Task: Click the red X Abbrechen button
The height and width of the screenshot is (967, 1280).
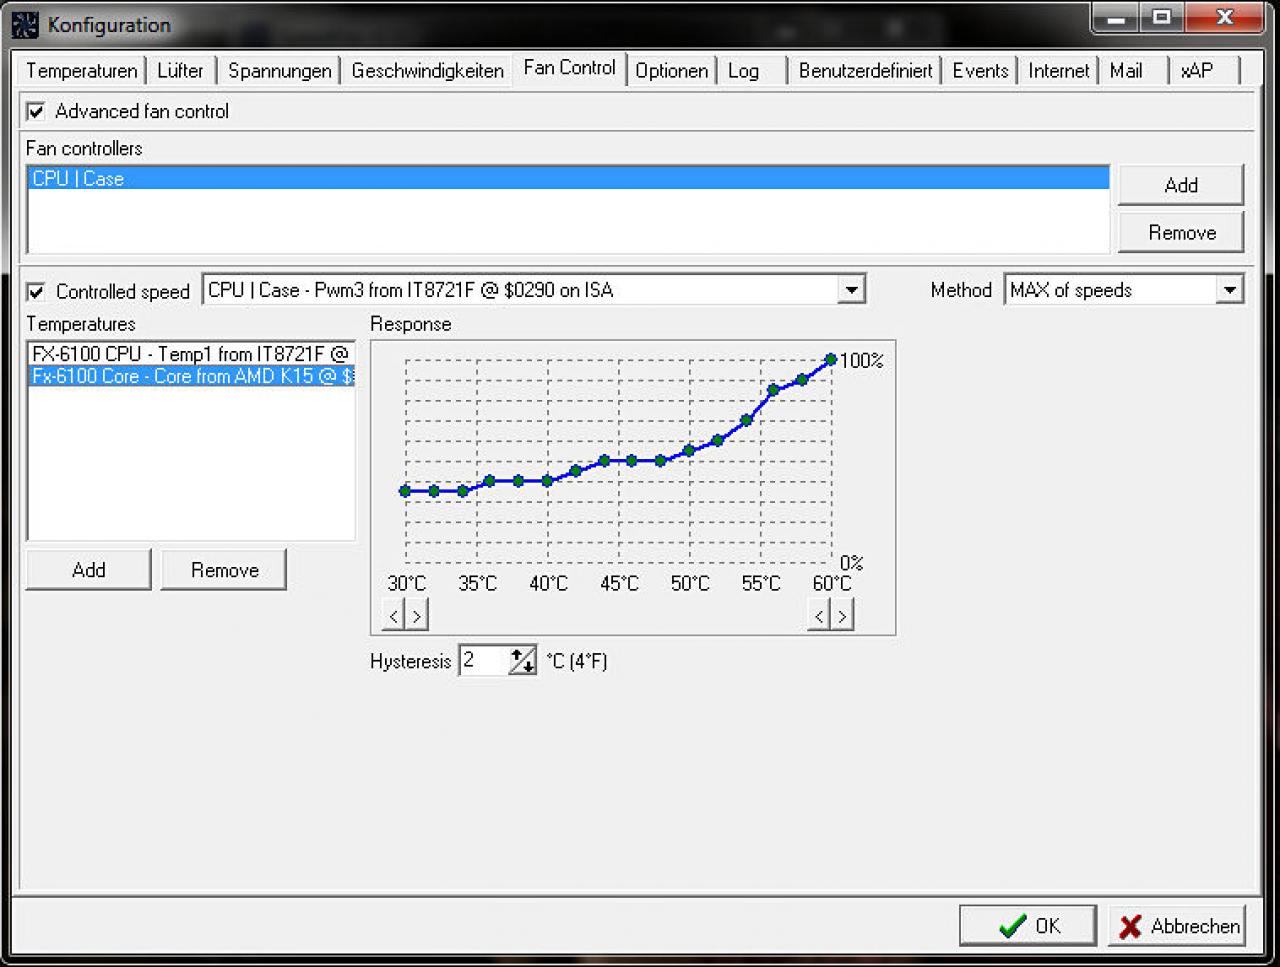Action: (1178, 926)
